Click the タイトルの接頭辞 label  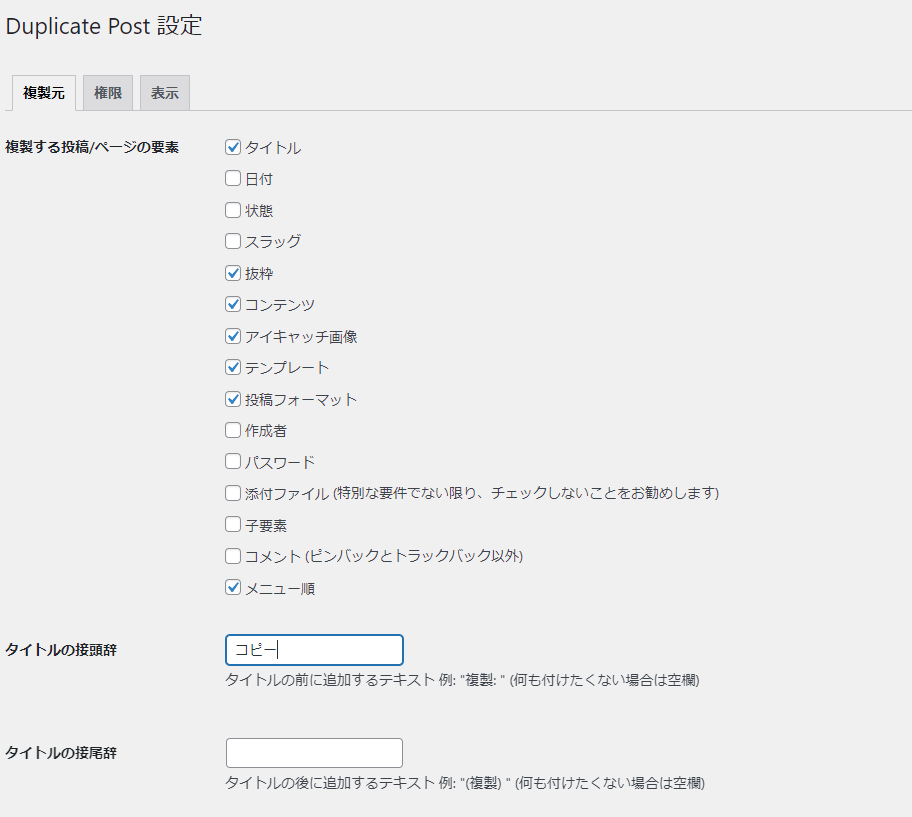[61, 650]
